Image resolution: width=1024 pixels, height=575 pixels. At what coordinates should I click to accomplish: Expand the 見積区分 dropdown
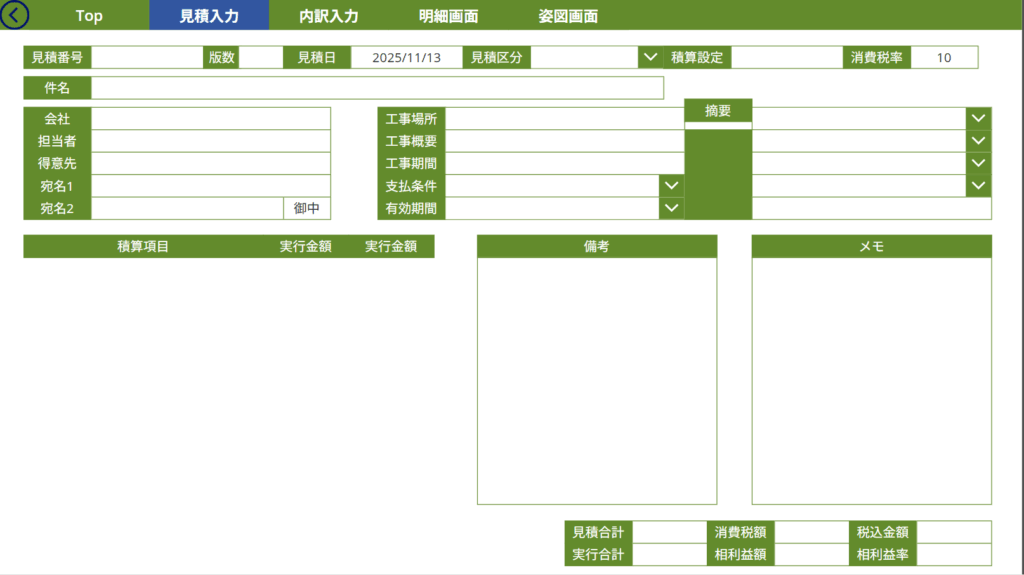[x=650, y=57]
